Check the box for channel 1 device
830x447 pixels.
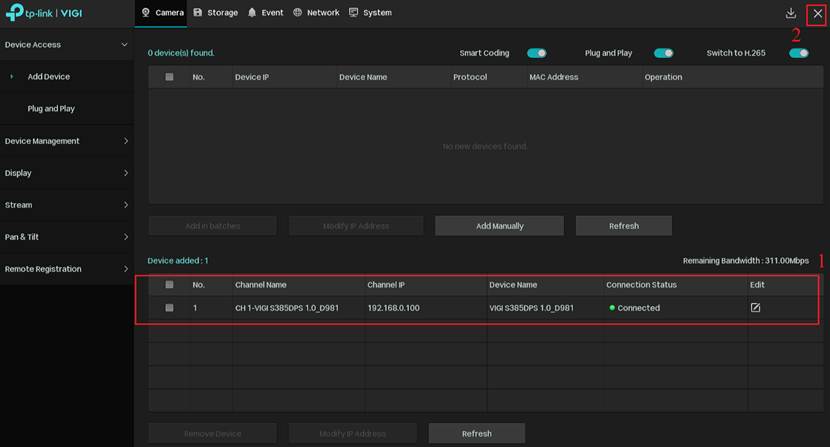click(x=169, y=308)
